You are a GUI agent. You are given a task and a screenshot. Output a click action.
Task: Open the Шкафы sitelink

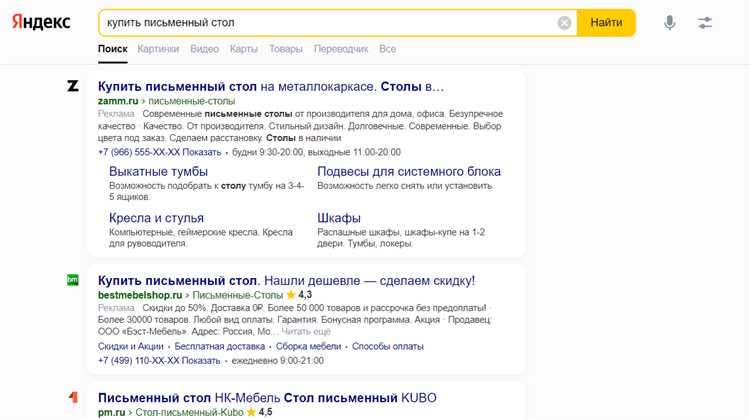tap(339, 218)
